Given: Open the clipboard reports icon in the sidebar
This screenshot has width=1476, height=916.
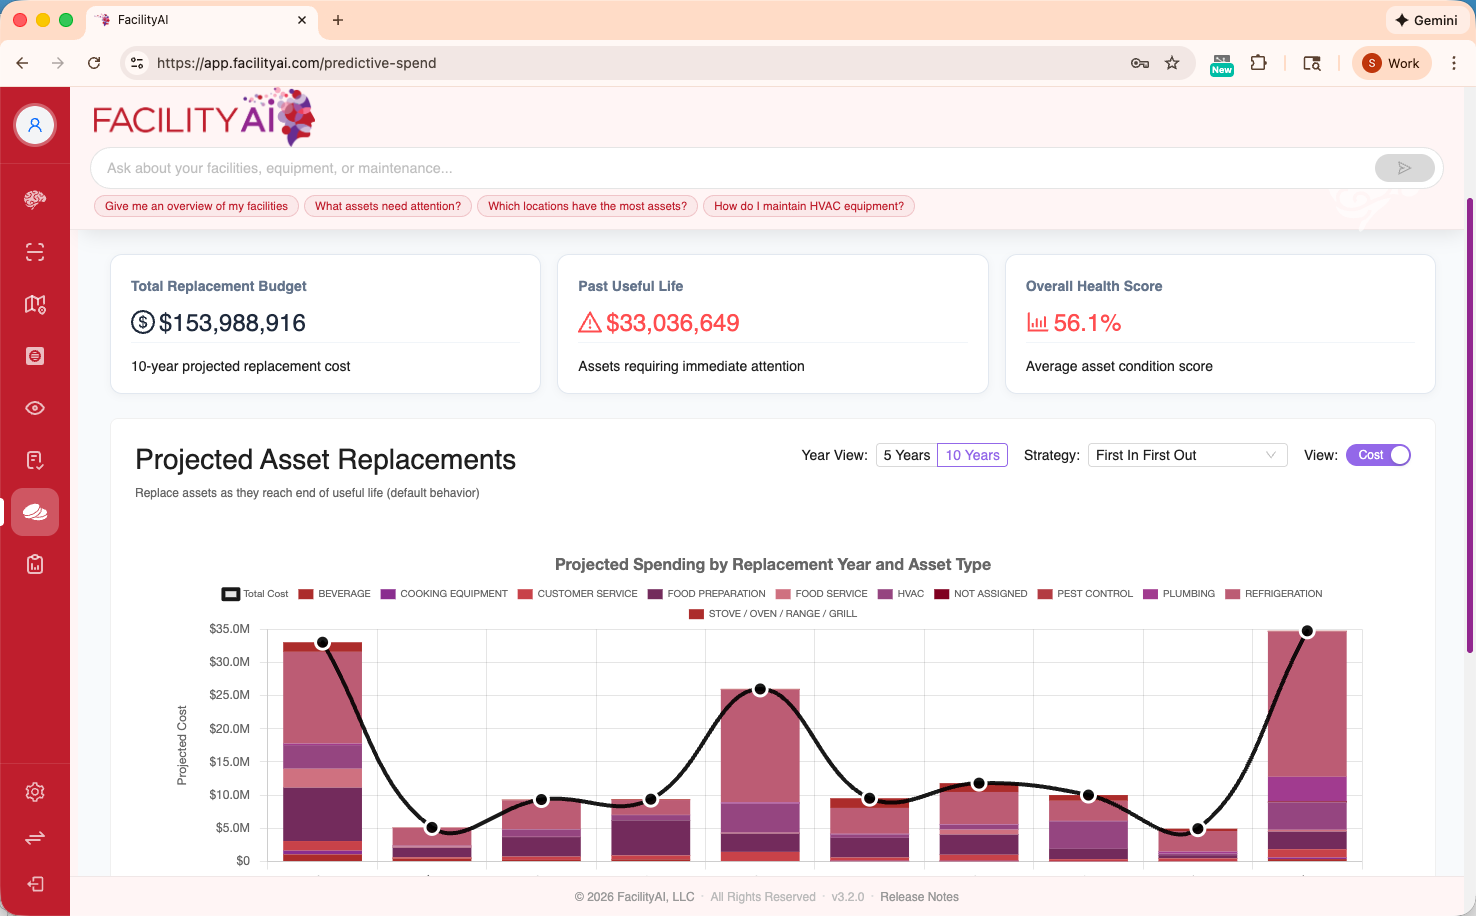Looking at the screenshot, I should 35,564.
